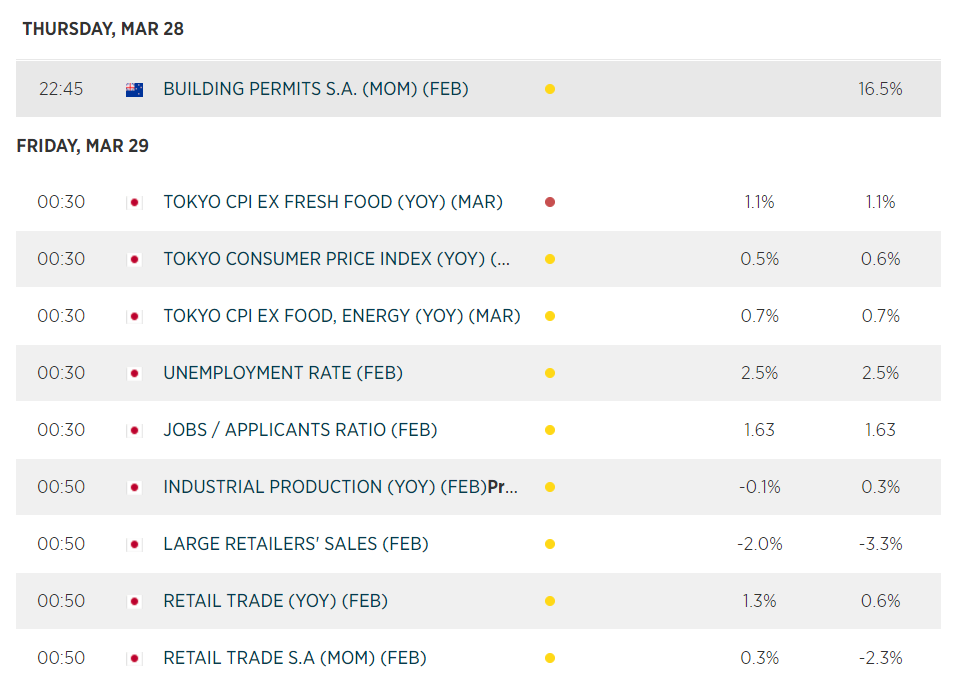Screen dimensions: 959x687
Task: Click yellow volatility dot for Industrial Production
Action: [550, 487]
